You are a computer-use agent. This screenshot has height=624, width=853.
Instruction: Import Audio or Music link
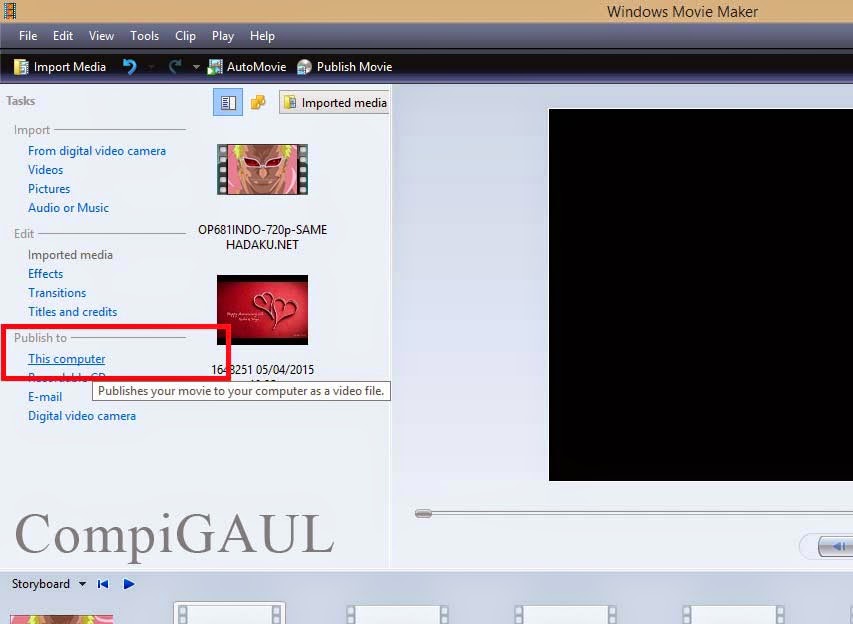coord(69,208)
